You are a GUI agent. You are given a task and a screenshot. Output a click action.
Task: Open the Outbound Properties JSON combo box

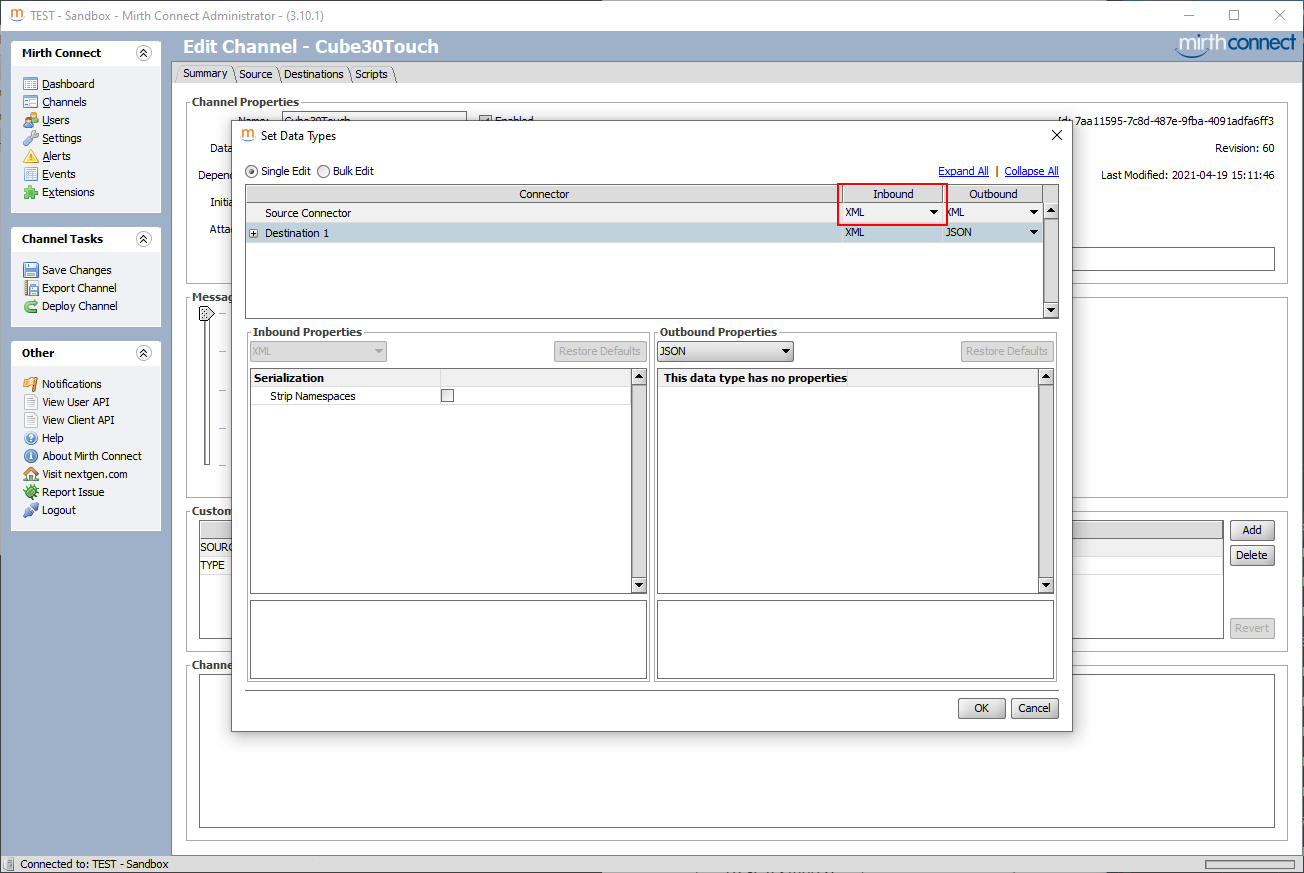coord(725,351)
